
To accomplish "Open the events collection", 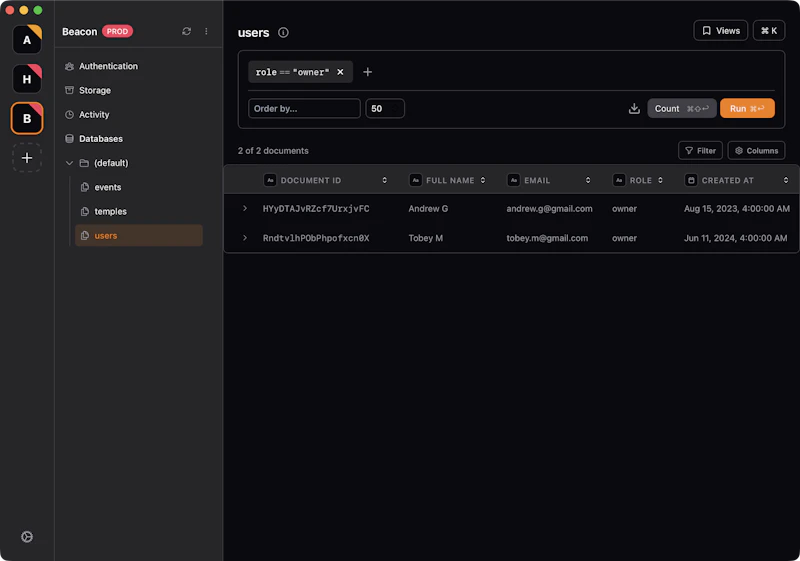I will 108,187.
